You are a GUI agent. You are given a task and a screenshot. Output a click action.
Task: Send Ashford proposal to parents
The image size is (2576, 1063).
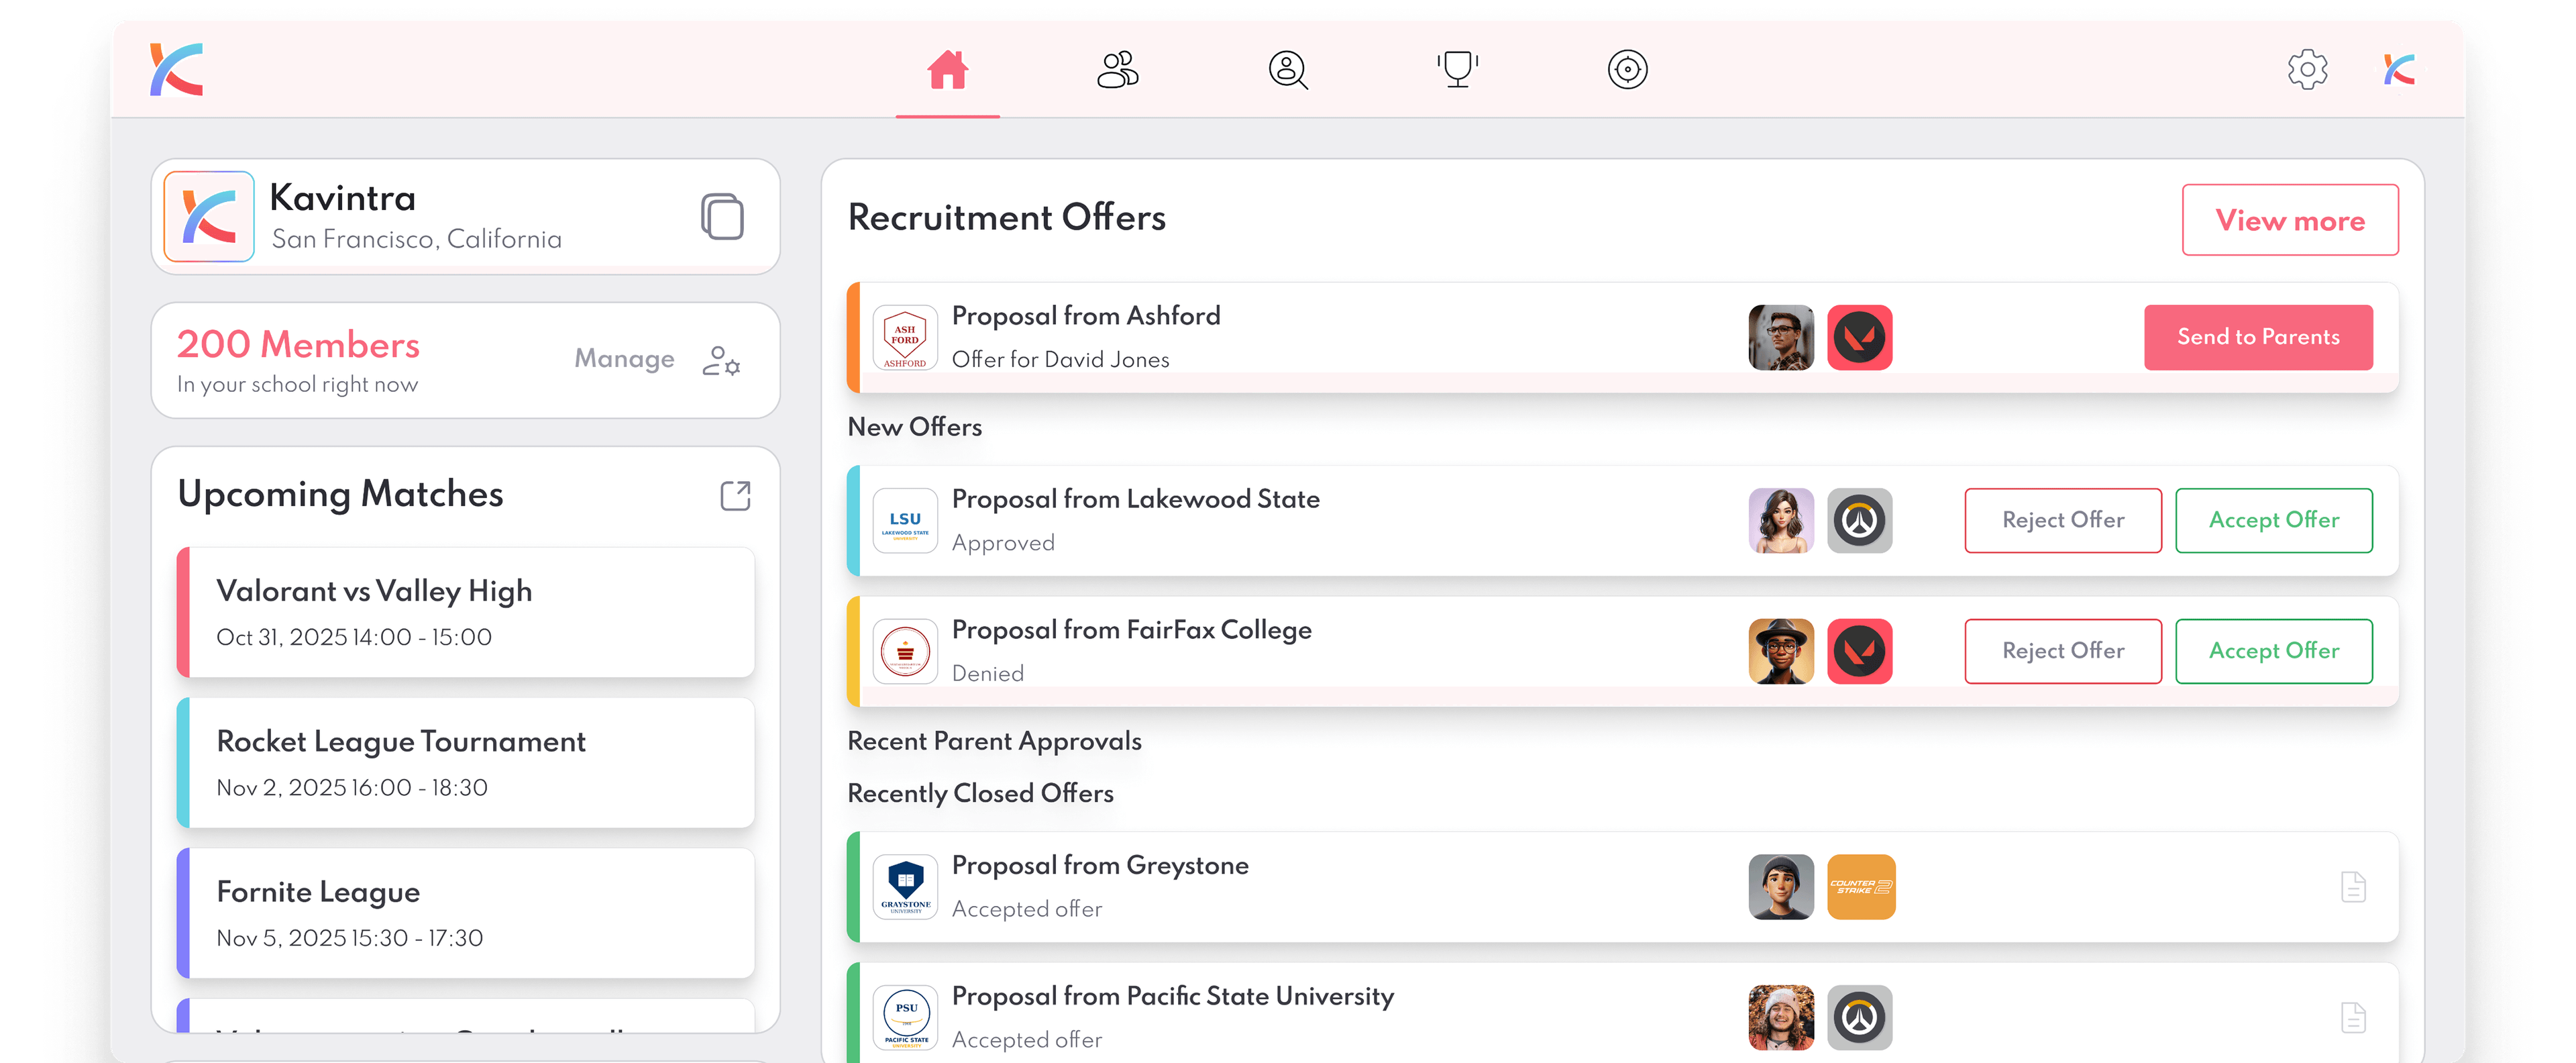pyautogui.click(x=2257, y=338)
